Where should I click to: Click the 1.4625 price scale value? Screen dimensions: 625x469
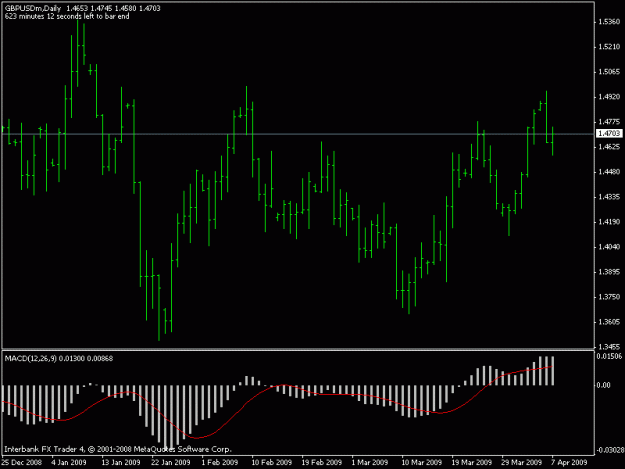(609, 147)
